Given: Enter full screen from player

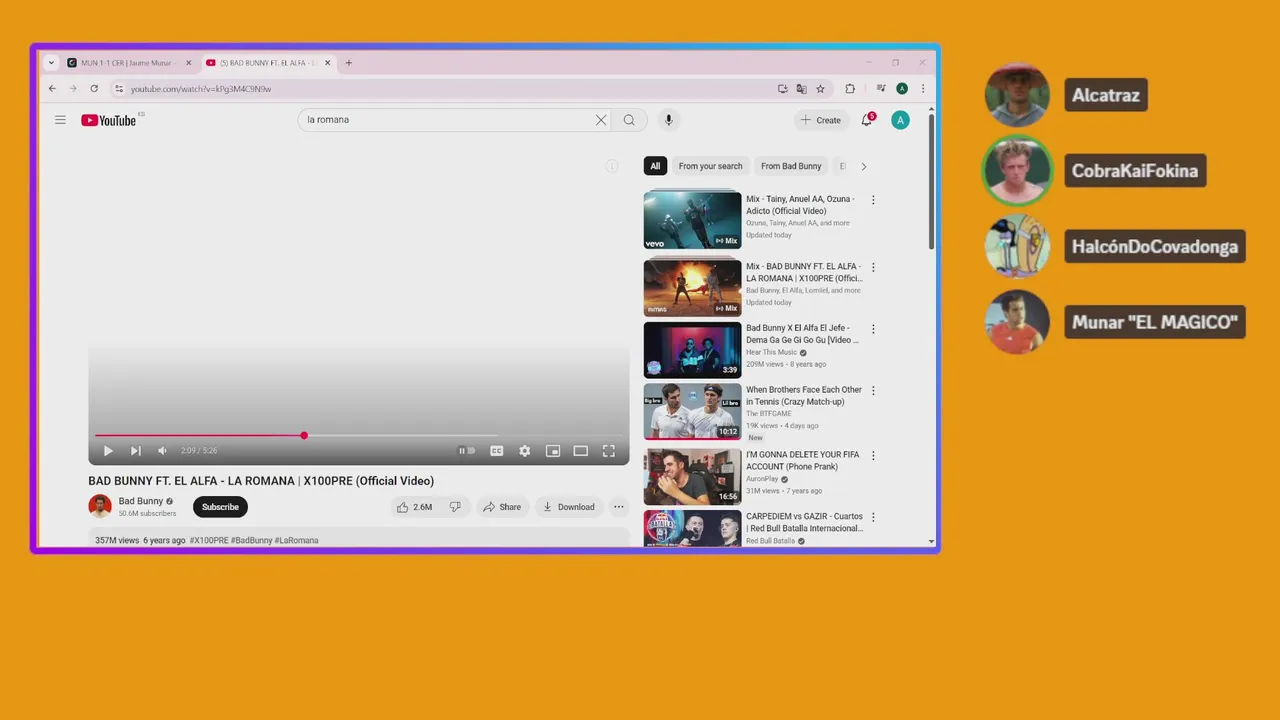Looking at the screenshot, I should point(608,451).
